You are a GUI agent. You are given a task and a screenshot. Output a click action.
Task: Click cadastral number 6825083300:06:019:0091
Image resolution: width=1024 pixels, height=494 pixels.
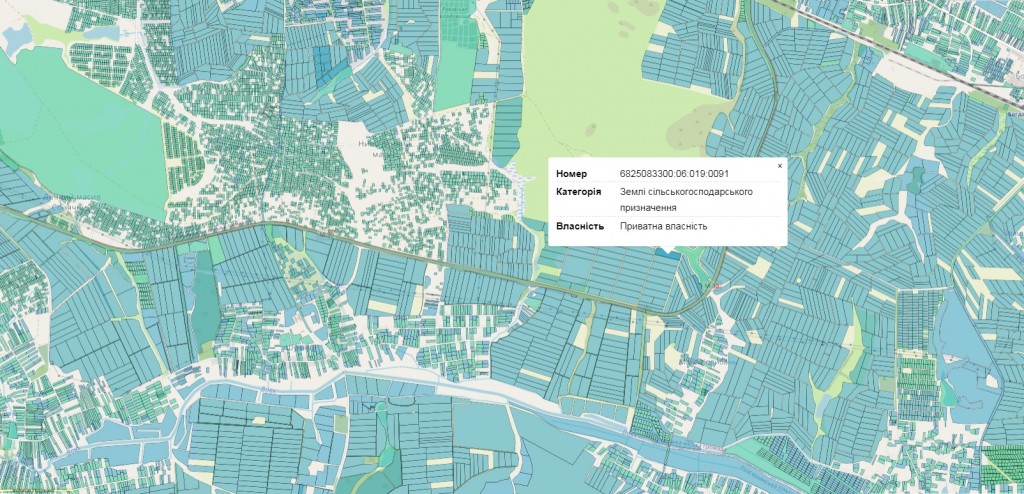click(667, 174)
